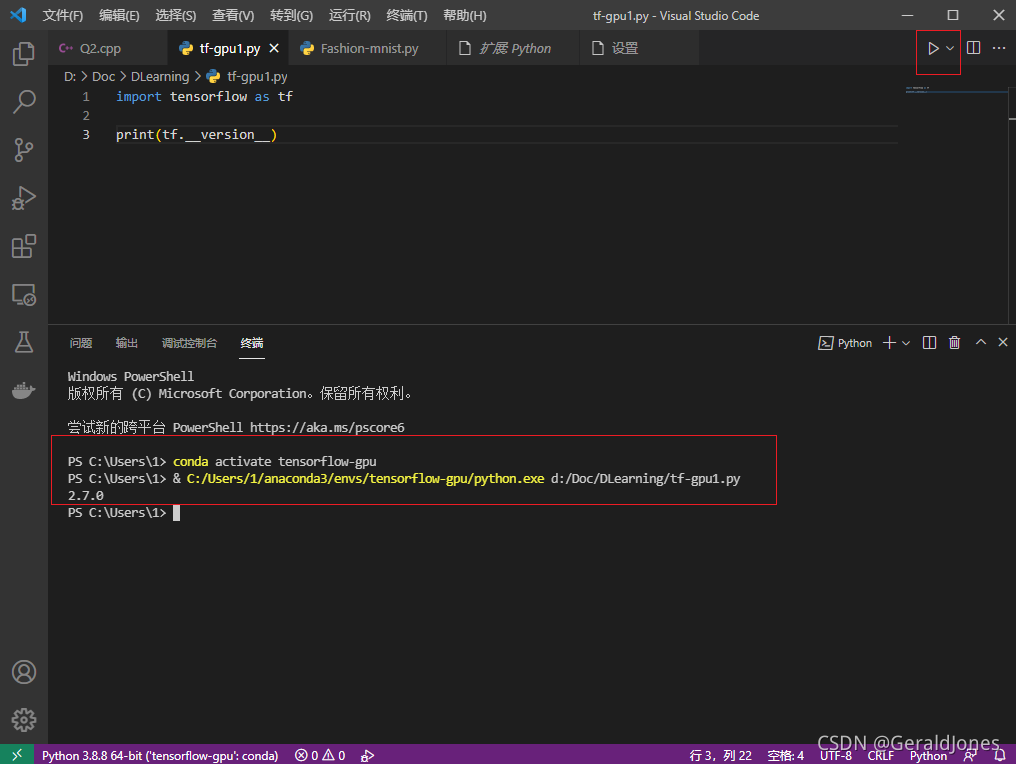Open the aka.ms/pscore6 link in terminal
This screenshot has width=1016, height=764.
[x=327, y=428]
